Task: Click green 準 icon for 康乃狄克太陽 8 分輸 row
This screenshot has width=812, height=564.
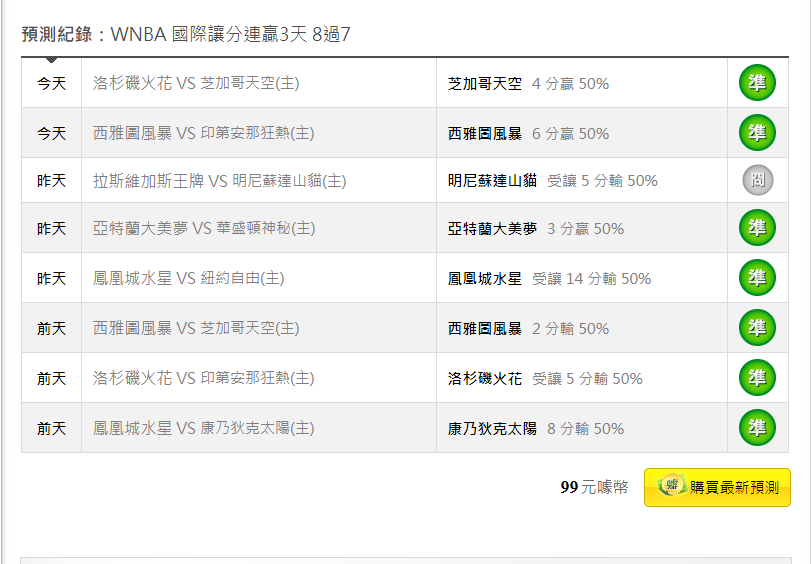Action: pos(757,427)
